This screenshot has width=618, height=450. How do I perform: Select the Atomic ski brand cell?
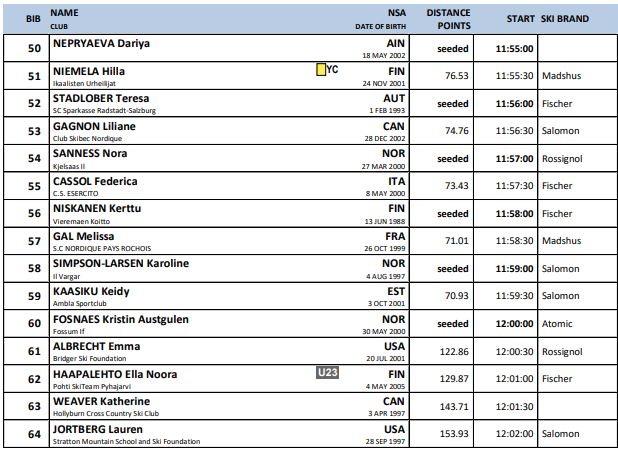coord(558,324)
